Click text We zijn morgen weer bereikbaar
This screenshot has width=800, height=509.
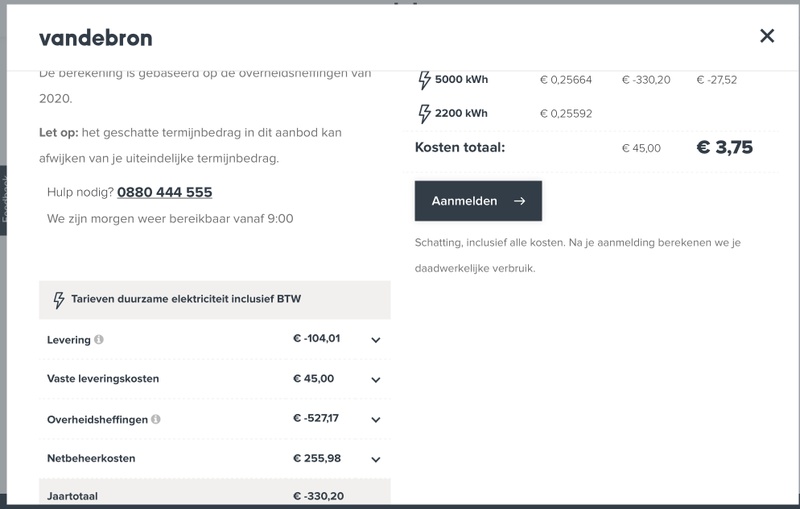(170, 219)
